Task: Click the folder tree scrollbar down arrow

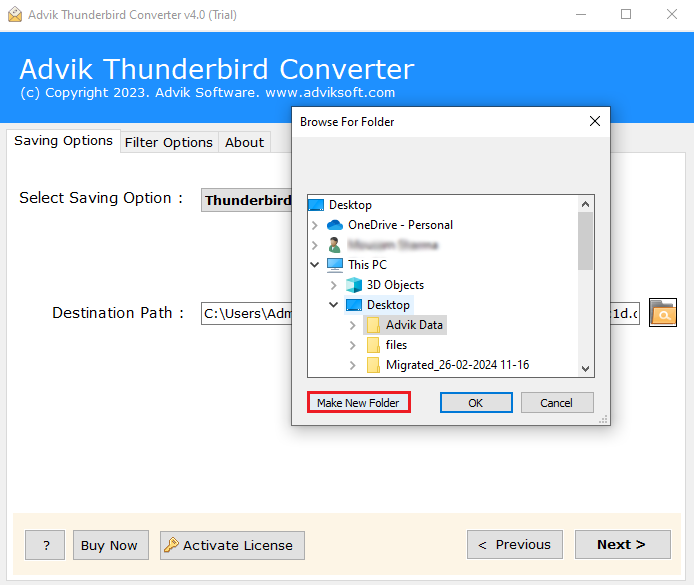Action: pos(585,368)
